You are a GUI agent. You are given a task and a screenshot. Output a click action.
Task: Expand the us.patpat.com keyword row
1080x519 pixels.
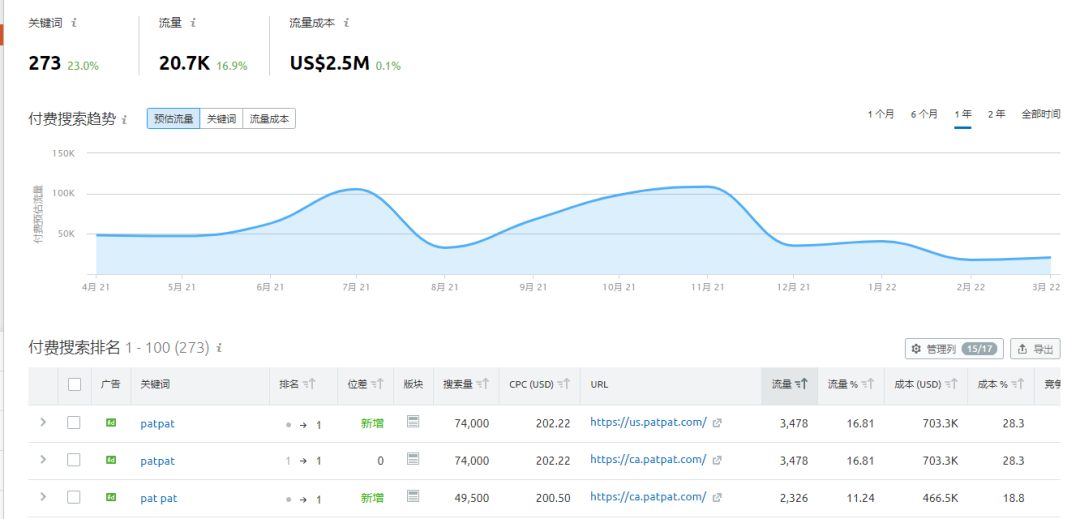(x=42, y=422)
